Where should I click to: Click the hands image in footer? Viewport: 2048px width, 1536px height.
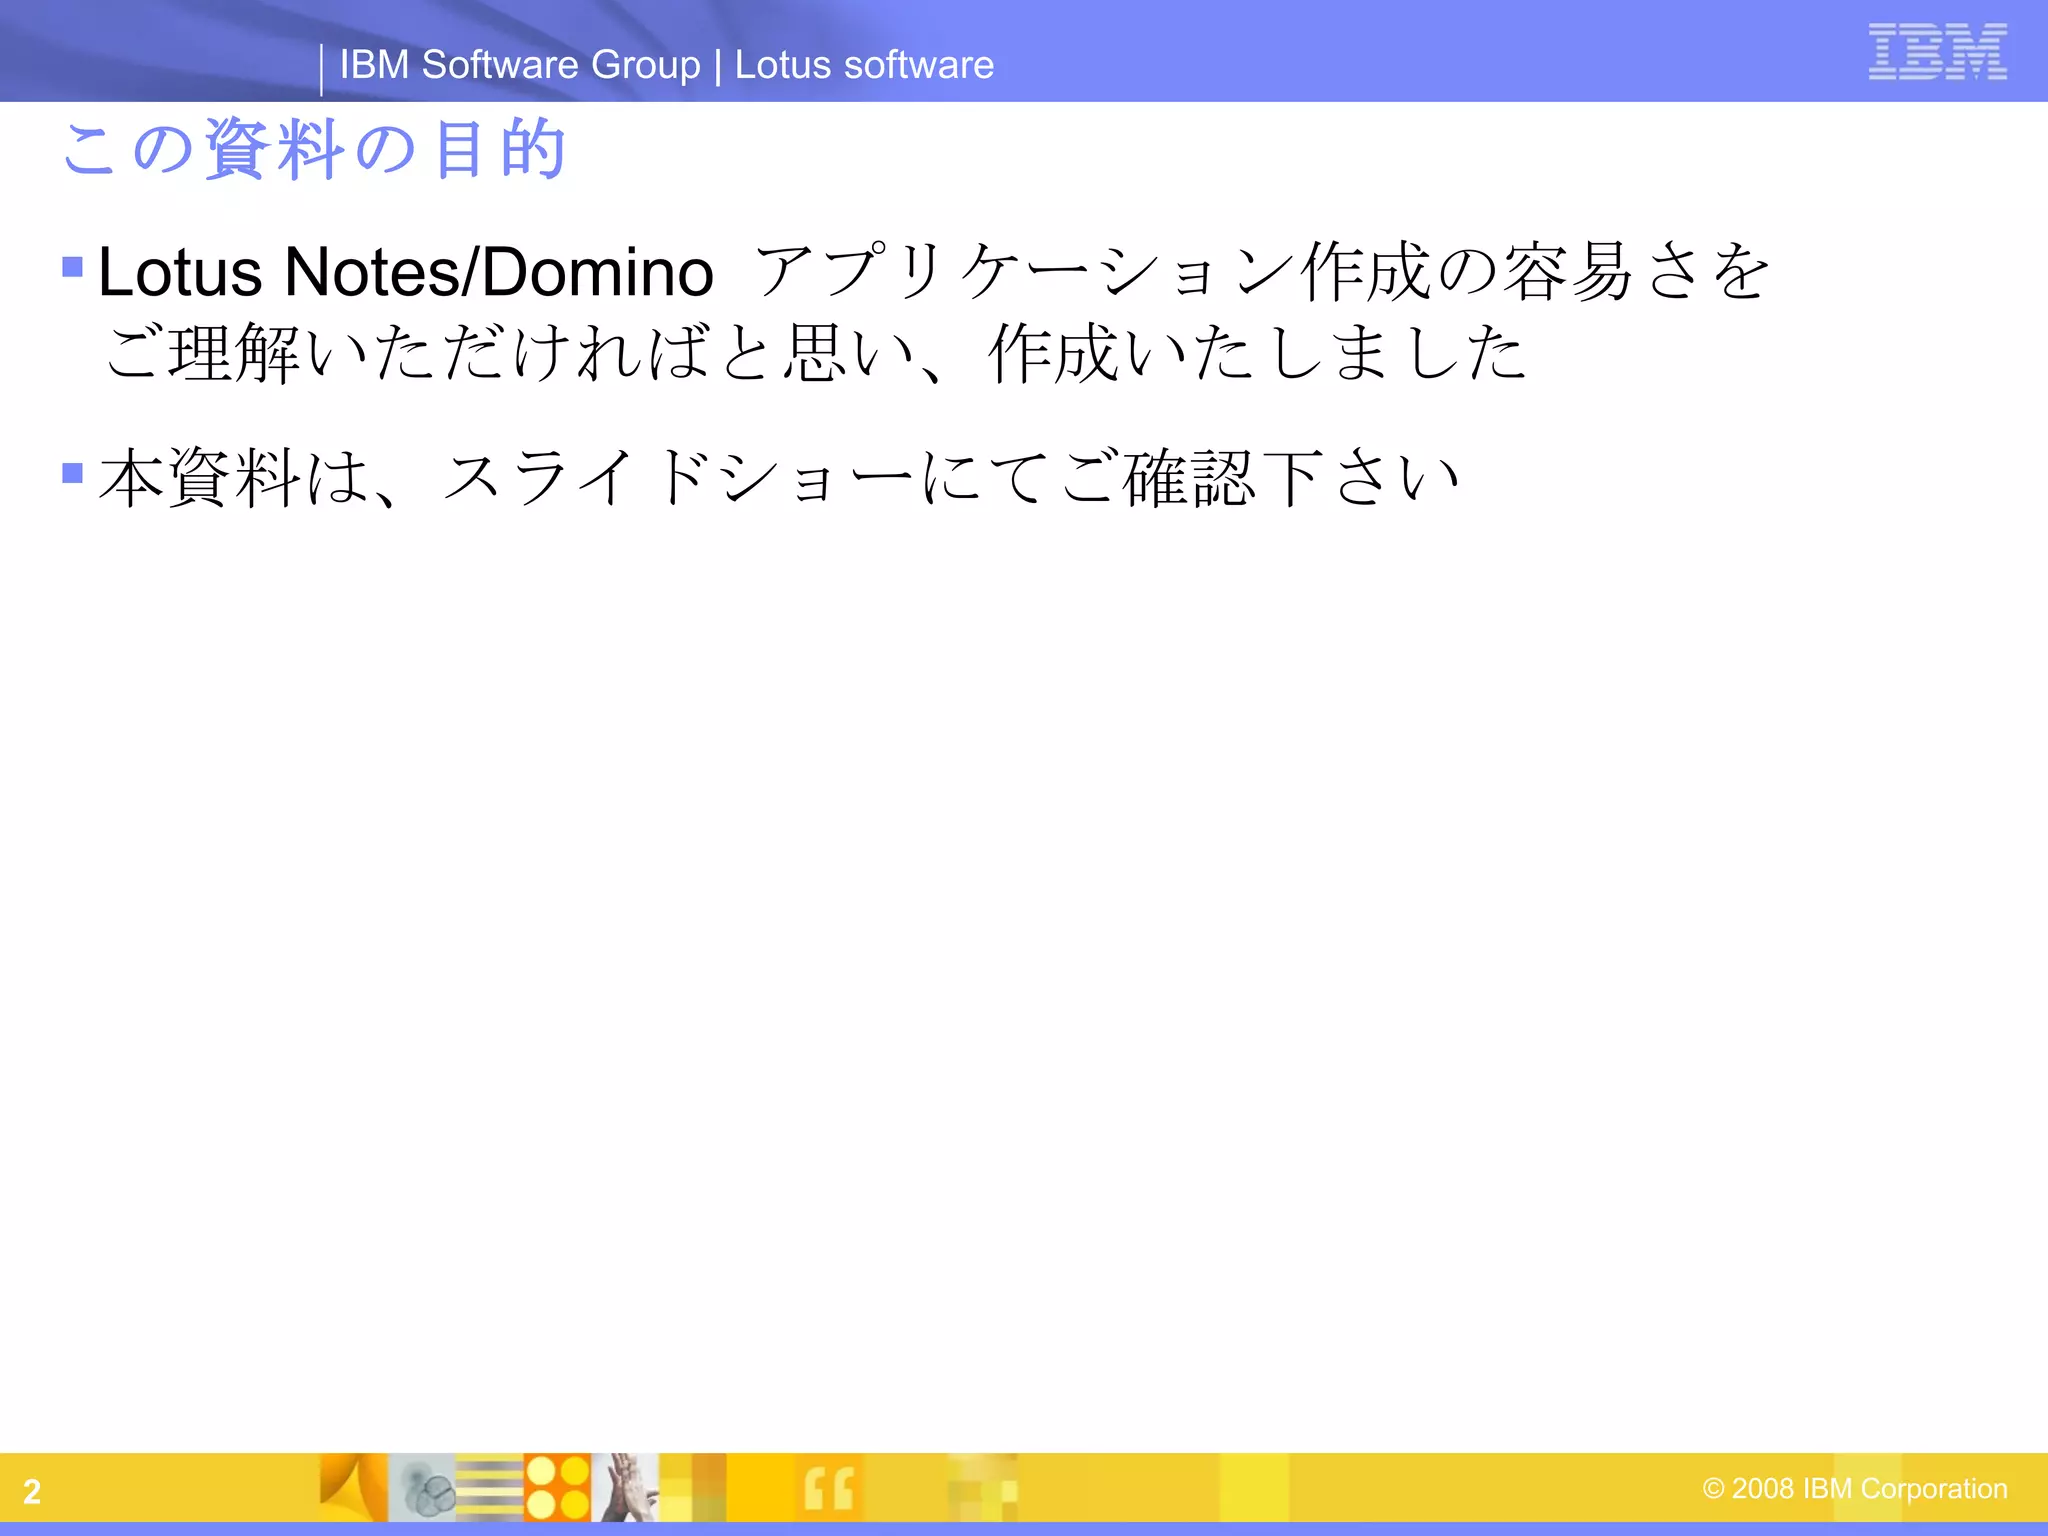click(x=625, y=1488)
